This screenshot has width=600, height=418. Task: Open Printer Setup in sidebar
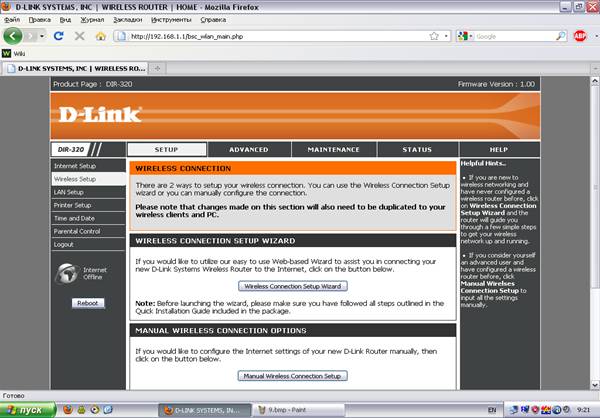click(x=88, y=205)
